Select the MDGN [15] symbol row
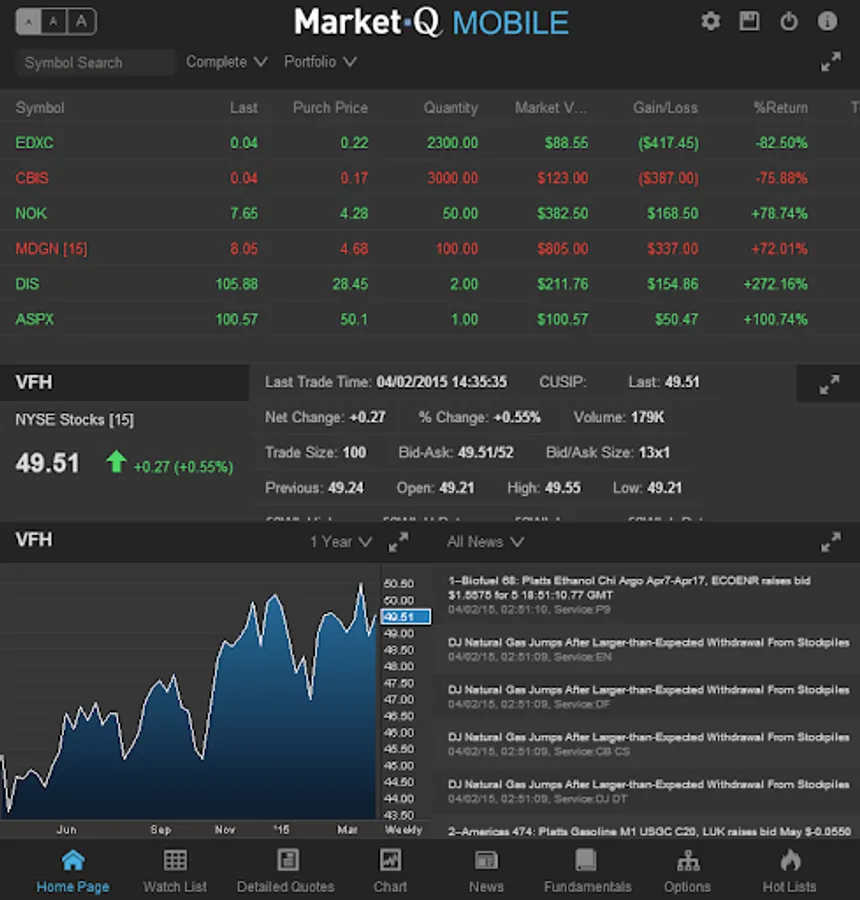Image resolution: width=860 pixels, height=900 pixels. click(x=430, y=249)
